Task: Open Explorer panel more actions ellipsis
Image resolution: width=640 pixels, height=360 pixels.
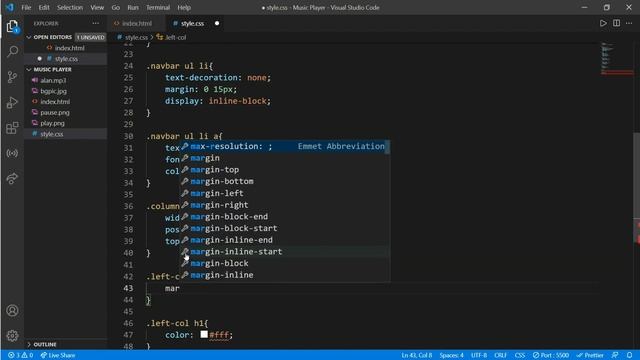Action: 96,23
